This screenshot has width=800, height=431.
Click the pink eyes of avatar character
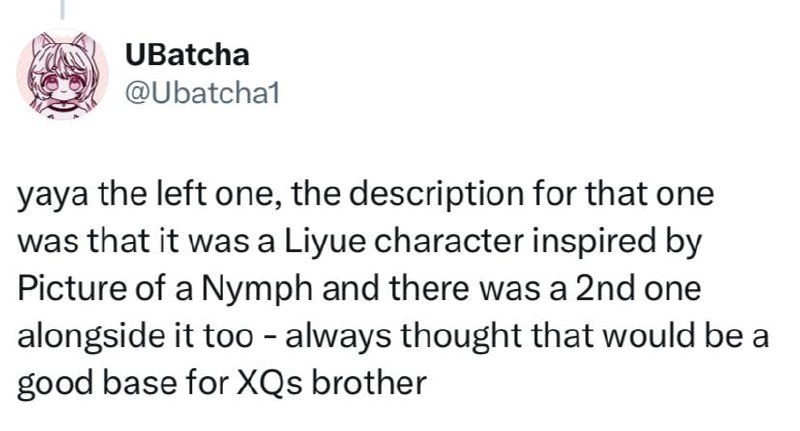(x=63, y=85)
